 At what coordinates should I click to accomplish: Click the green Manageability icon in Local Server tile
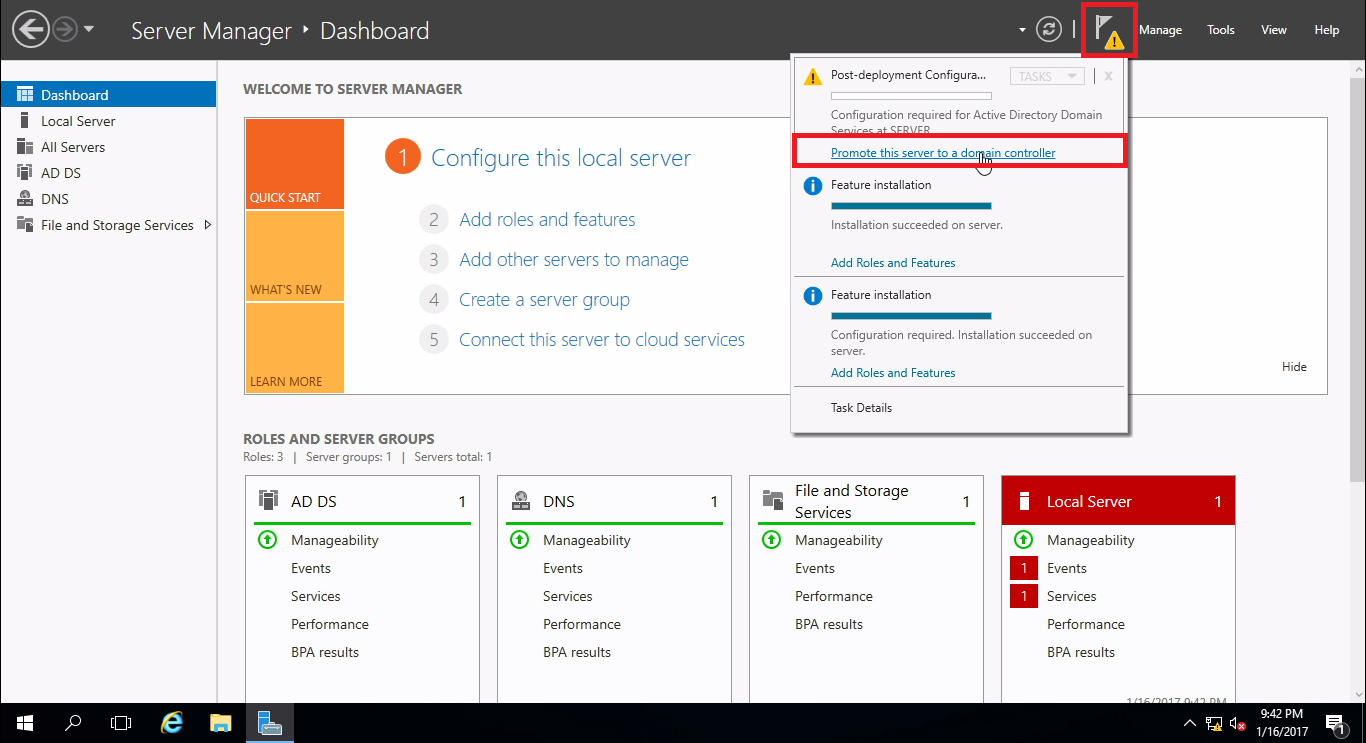pos(1023,540)
